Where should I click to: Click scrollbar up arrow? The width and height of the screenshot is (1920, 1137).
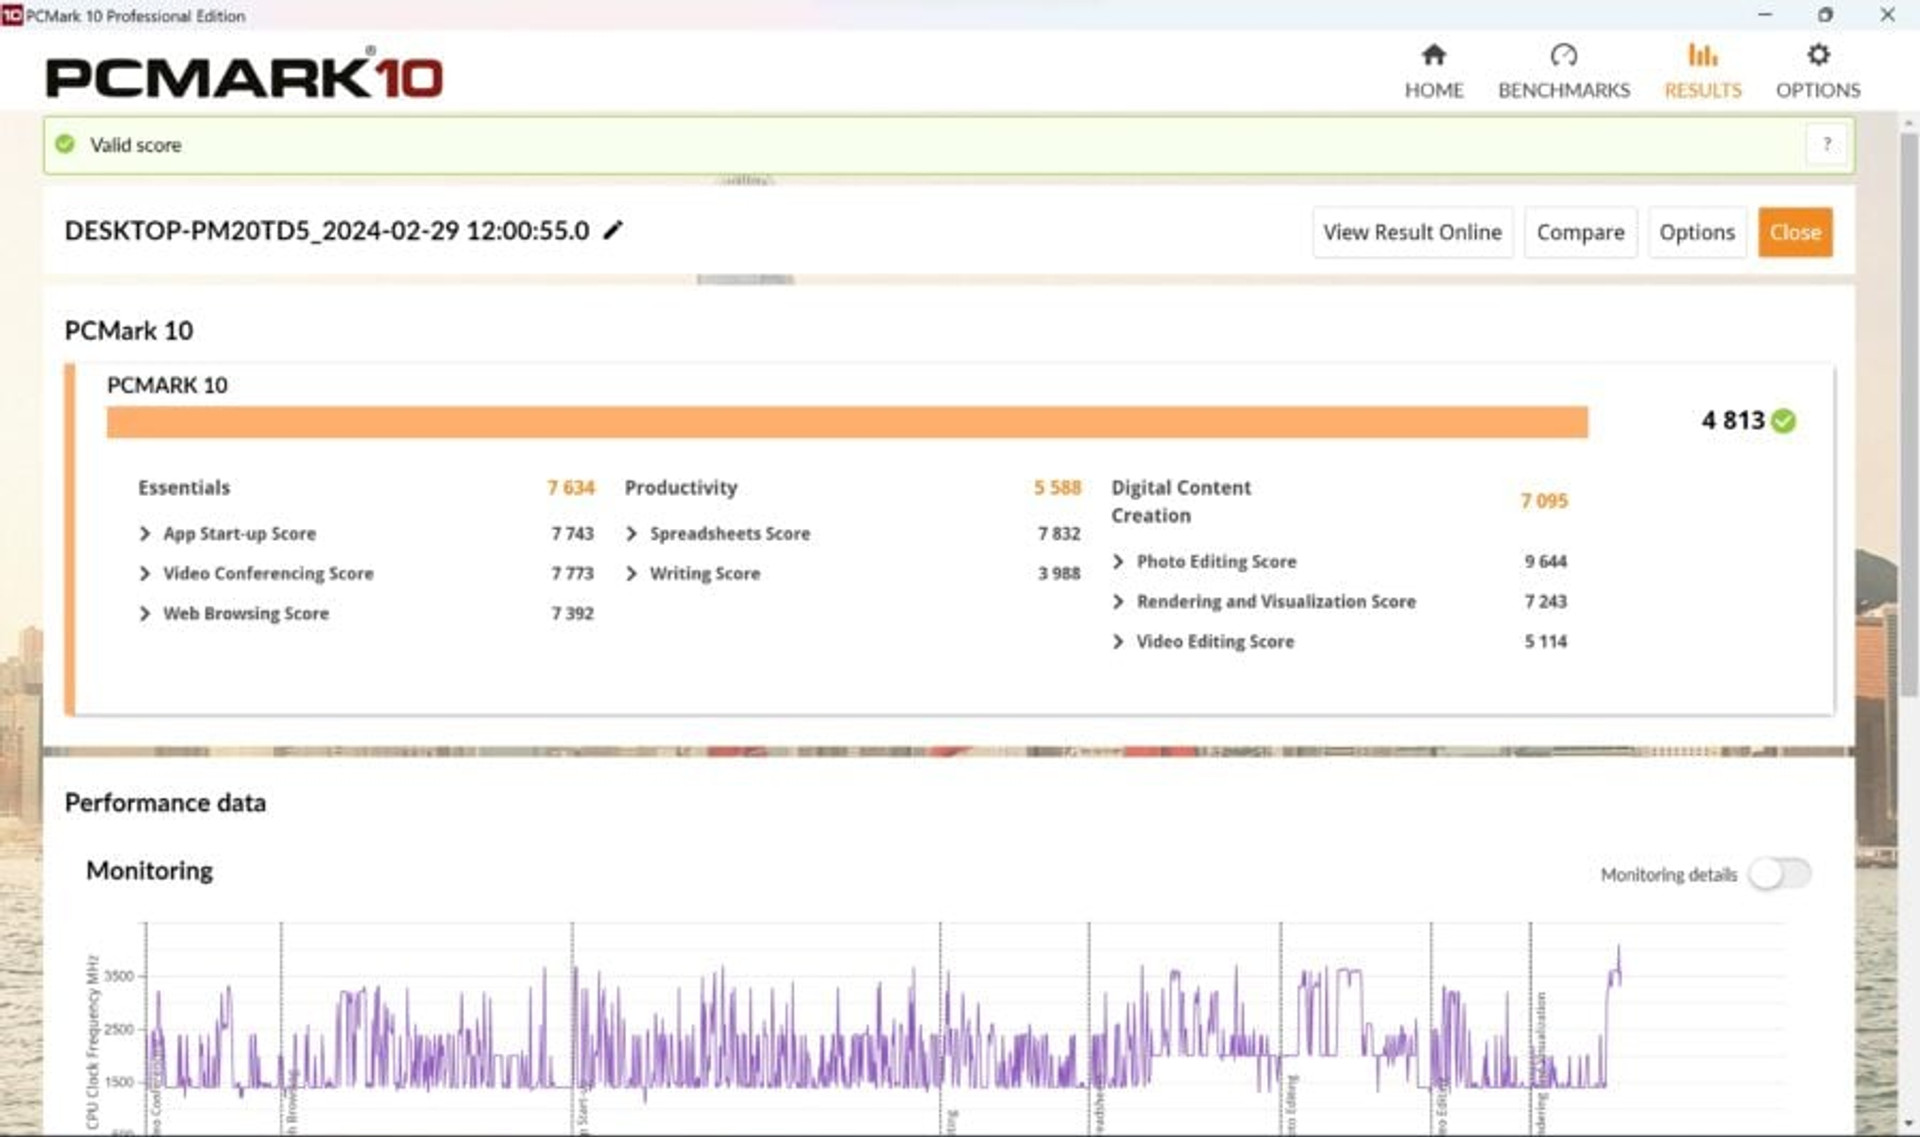1908,123
